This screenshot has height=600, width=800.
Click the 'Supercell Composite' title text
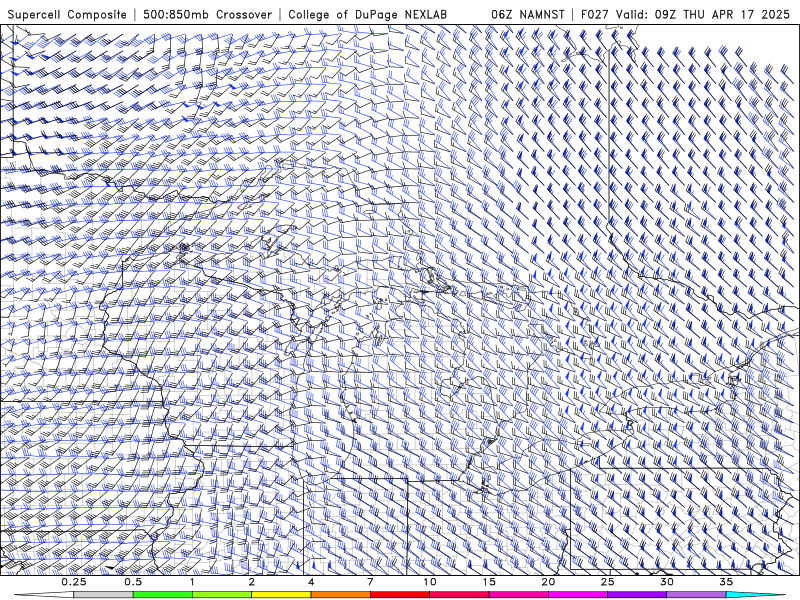(x=67, y=15)
